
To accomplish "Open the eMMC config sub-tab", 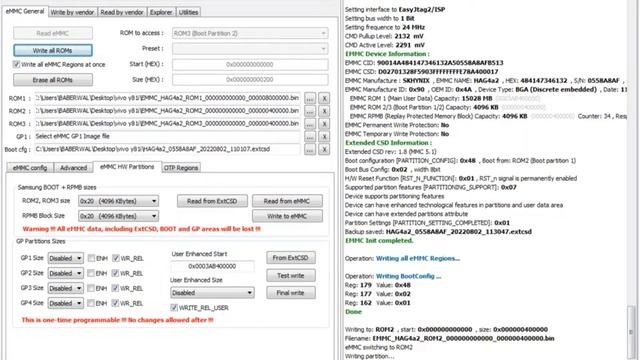I will pos(30,167).
